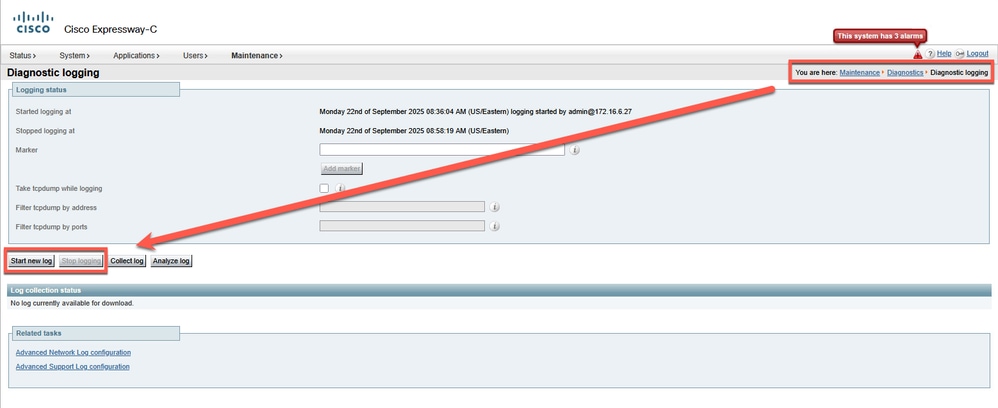Show info for Take tcpdump while logging
The height and width of the screenshot is (408, 998).
click(340, 188)
